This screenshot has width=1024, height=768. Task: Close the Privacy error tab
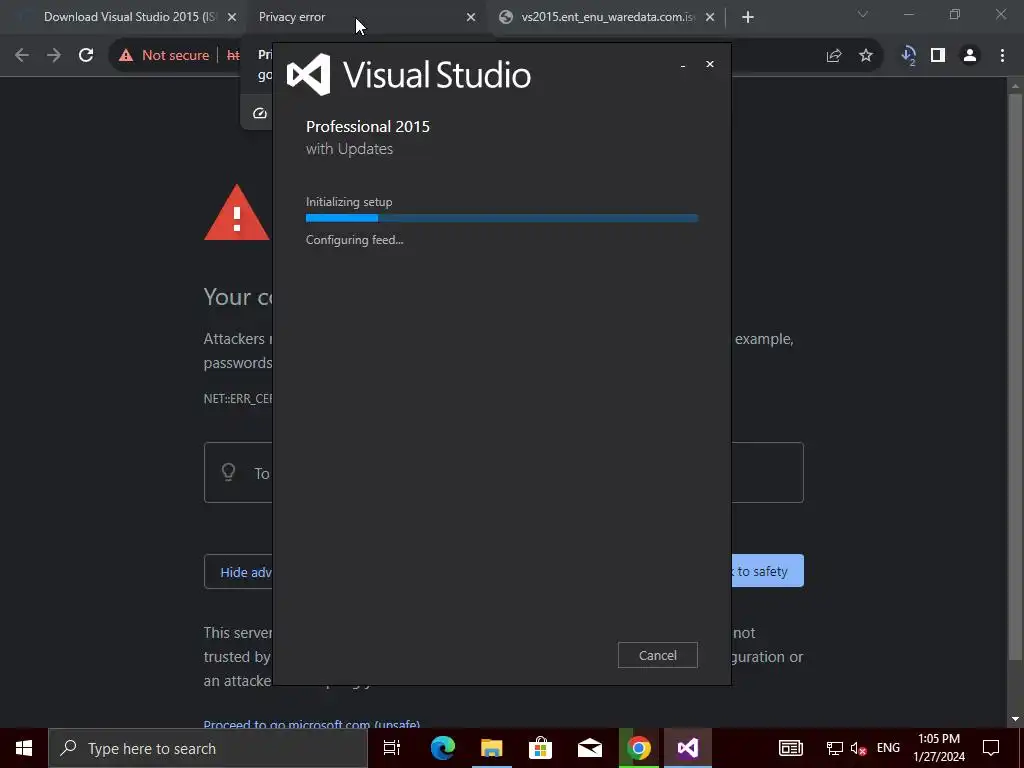click(x=471, y=17)
